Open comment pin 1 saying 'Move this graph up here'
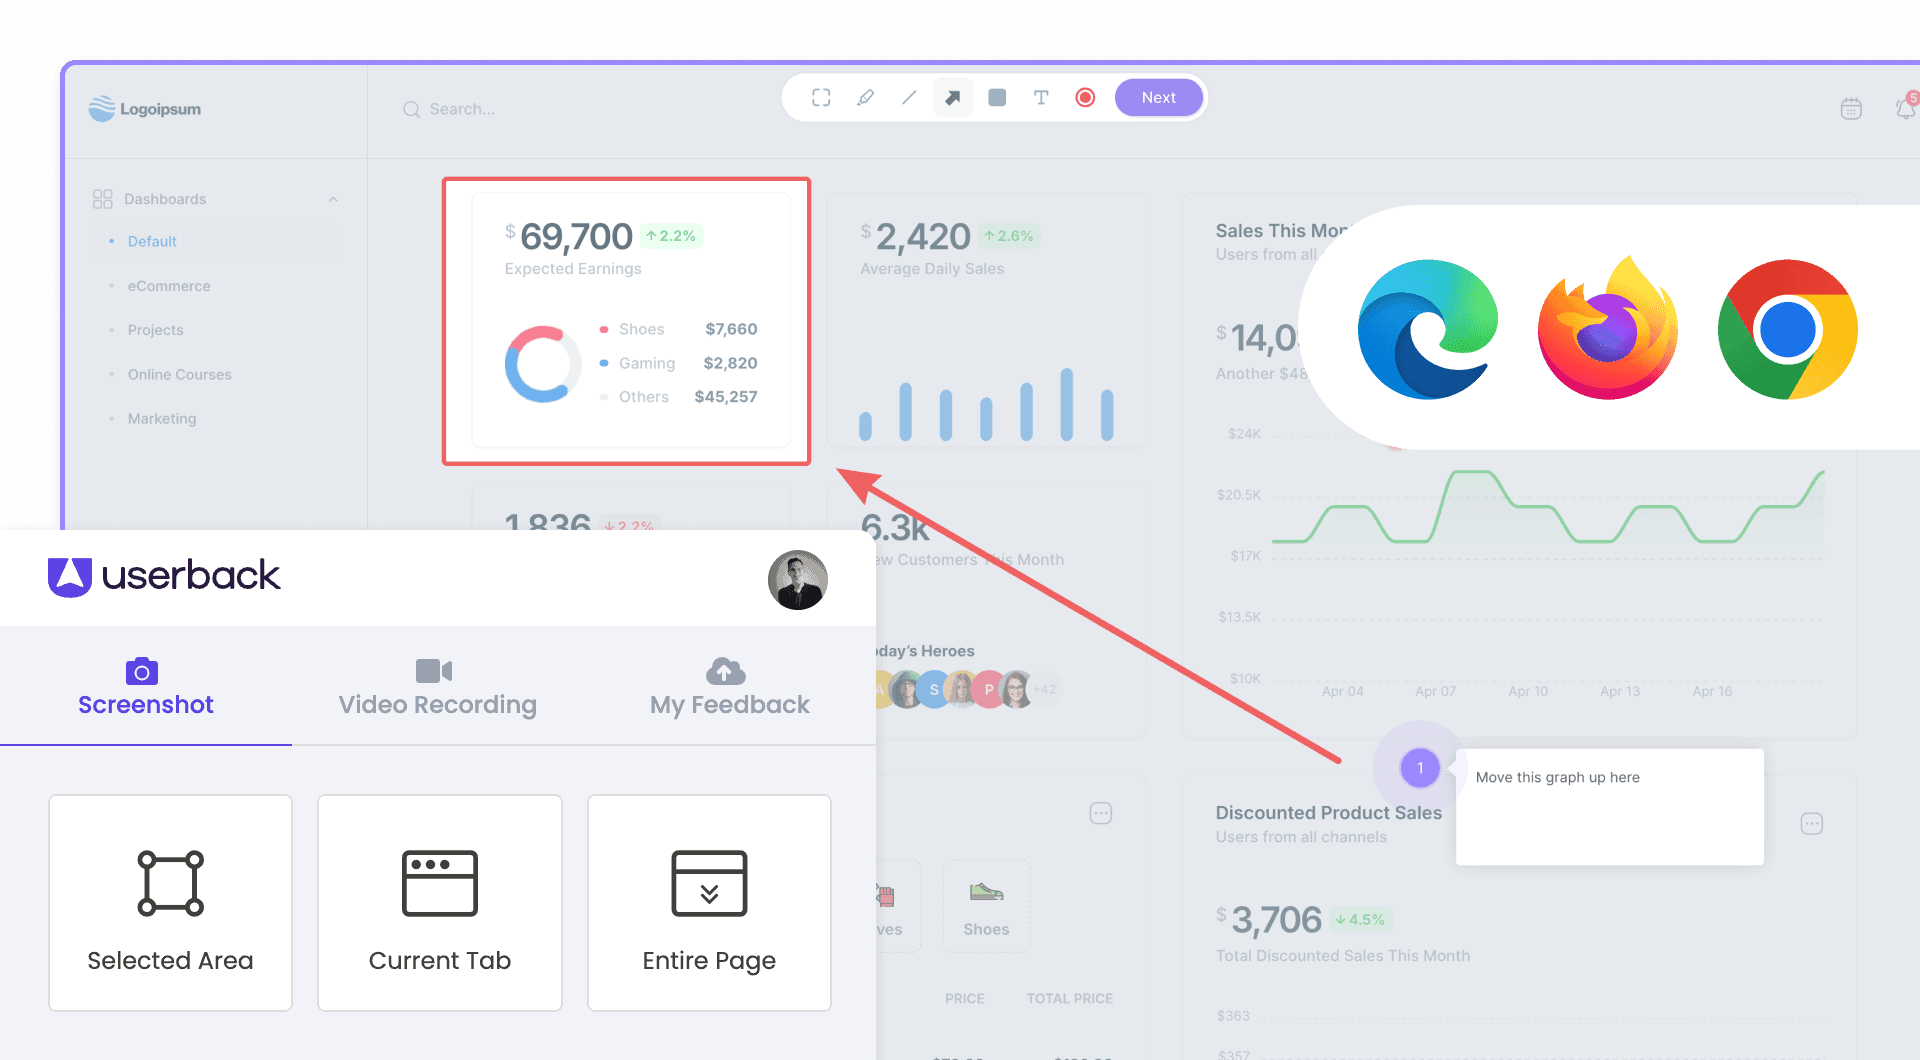This screenshot has width=1920, height=1060. tap(1420, 768)
